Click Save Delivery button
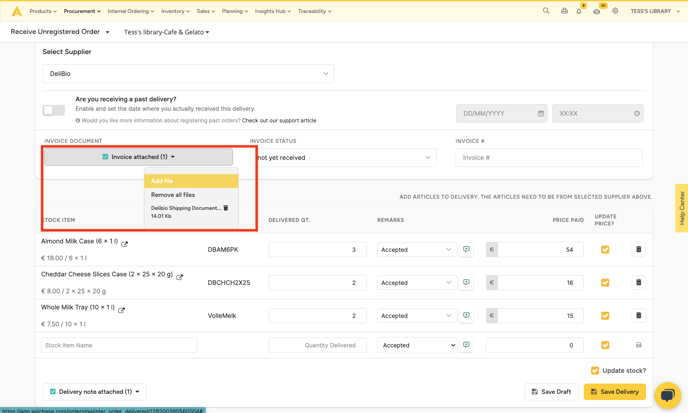Screen dimensions: 688x413 614,391
